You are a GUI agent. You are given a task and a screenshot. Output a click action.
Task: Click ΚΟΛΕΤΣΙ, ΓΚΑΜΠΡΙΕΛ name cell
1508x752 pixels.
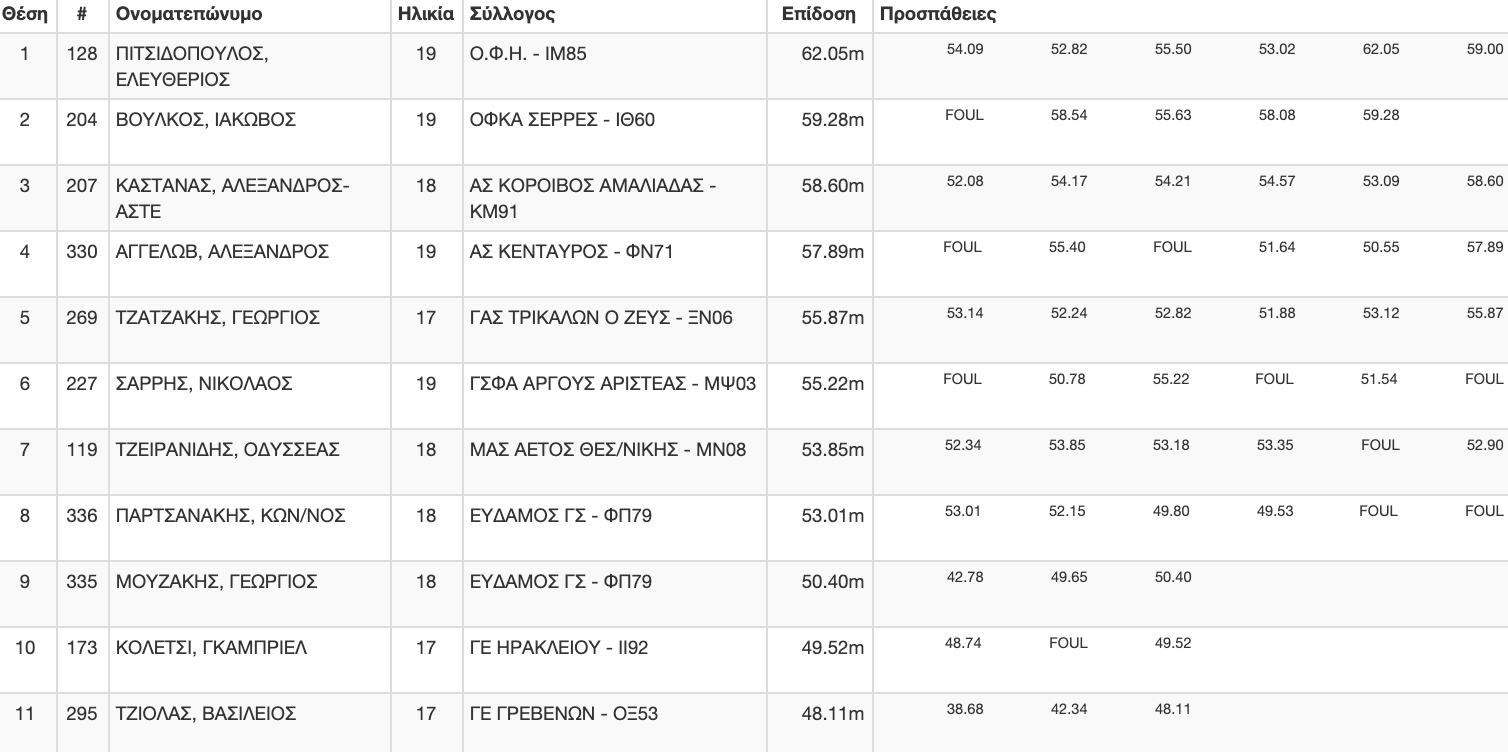coord(211,648)
